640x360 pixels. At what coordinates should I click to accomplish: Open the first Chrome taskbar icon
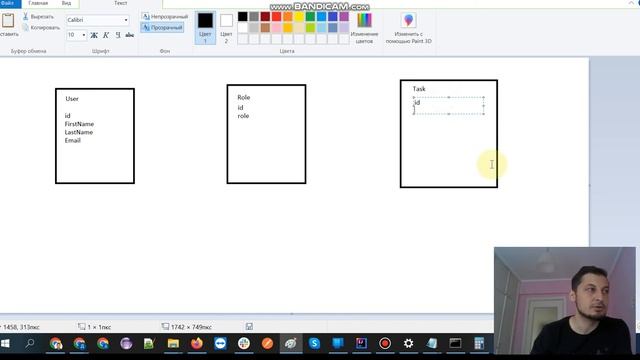pos(56,343)
